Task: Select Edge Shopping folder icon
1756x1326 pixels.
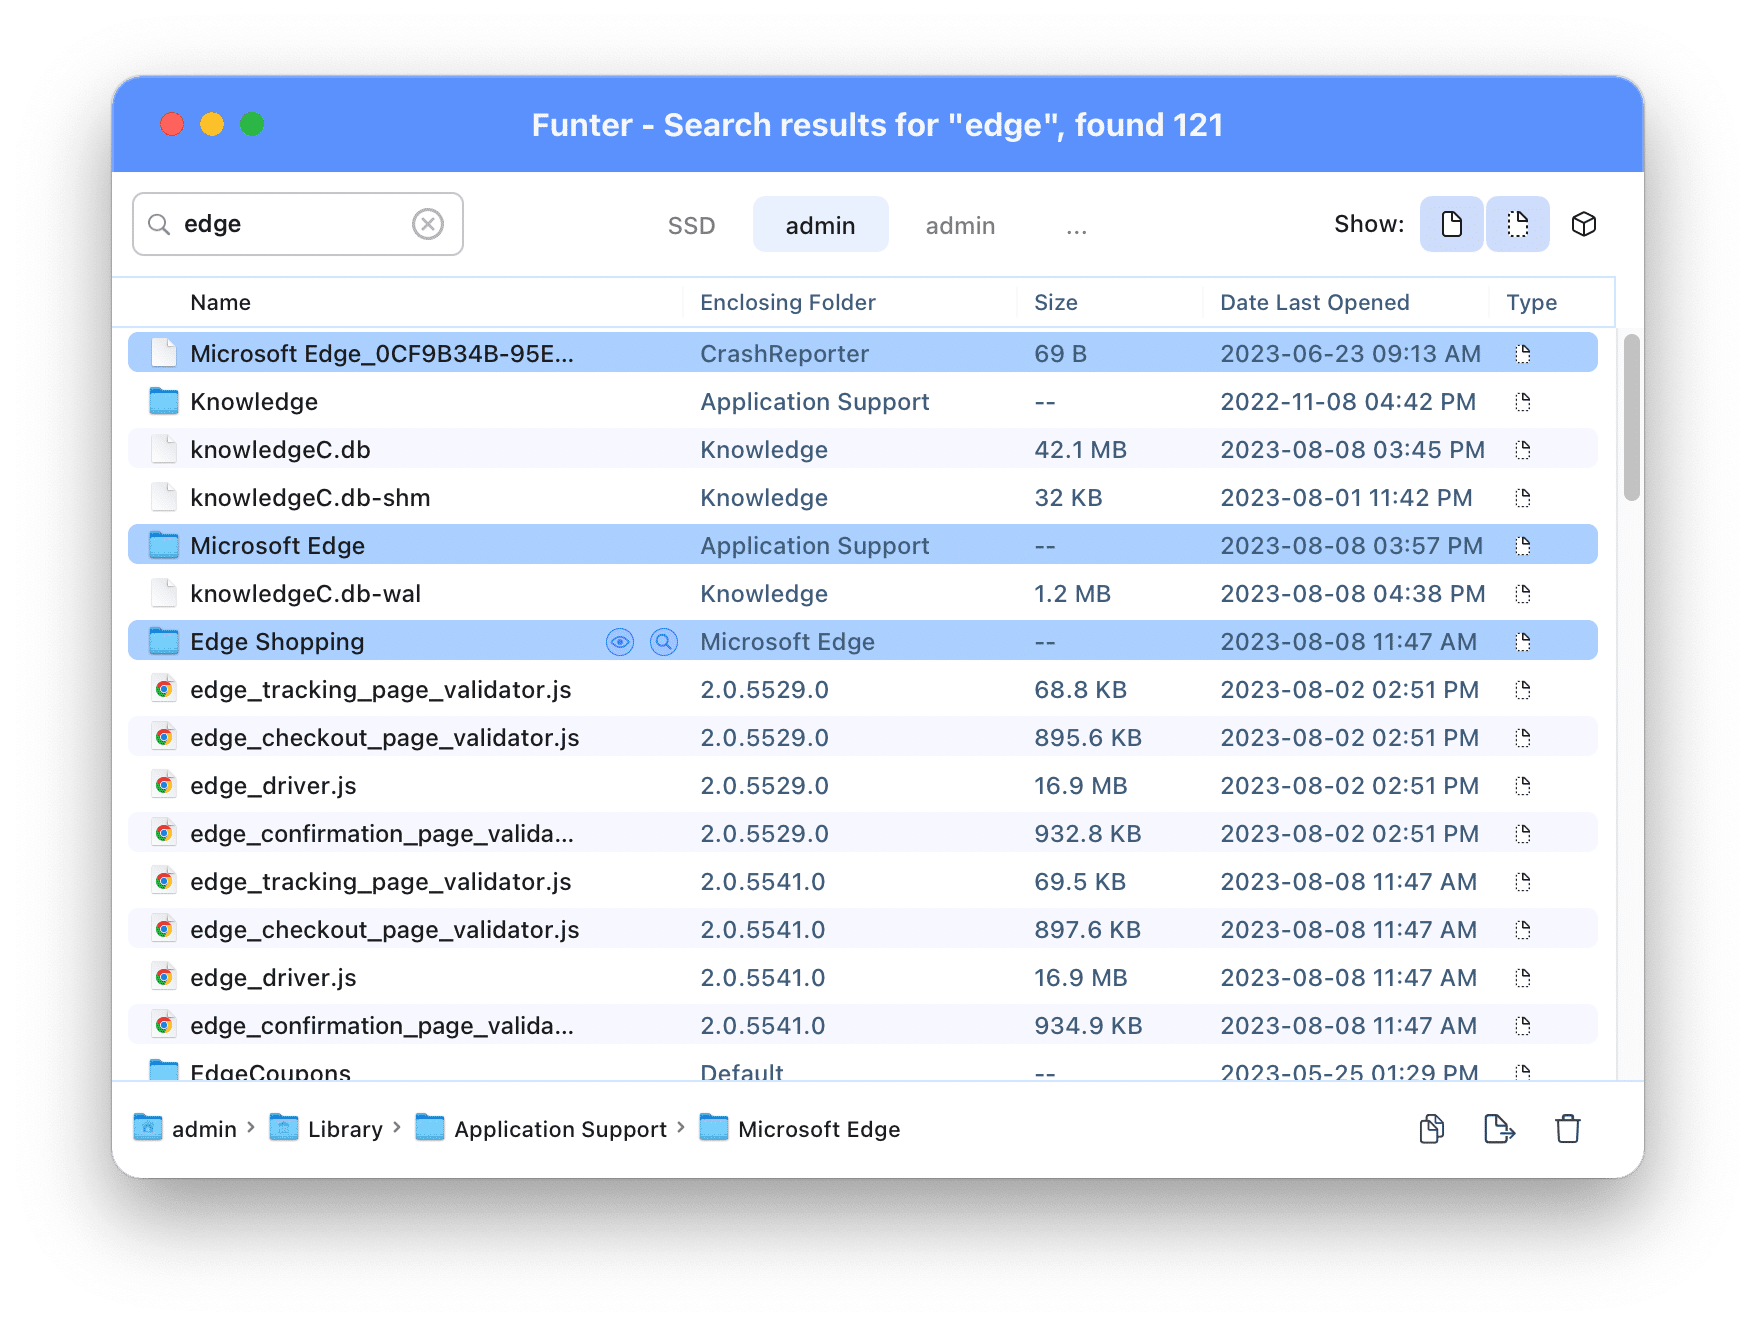Action: pos(164,641)
